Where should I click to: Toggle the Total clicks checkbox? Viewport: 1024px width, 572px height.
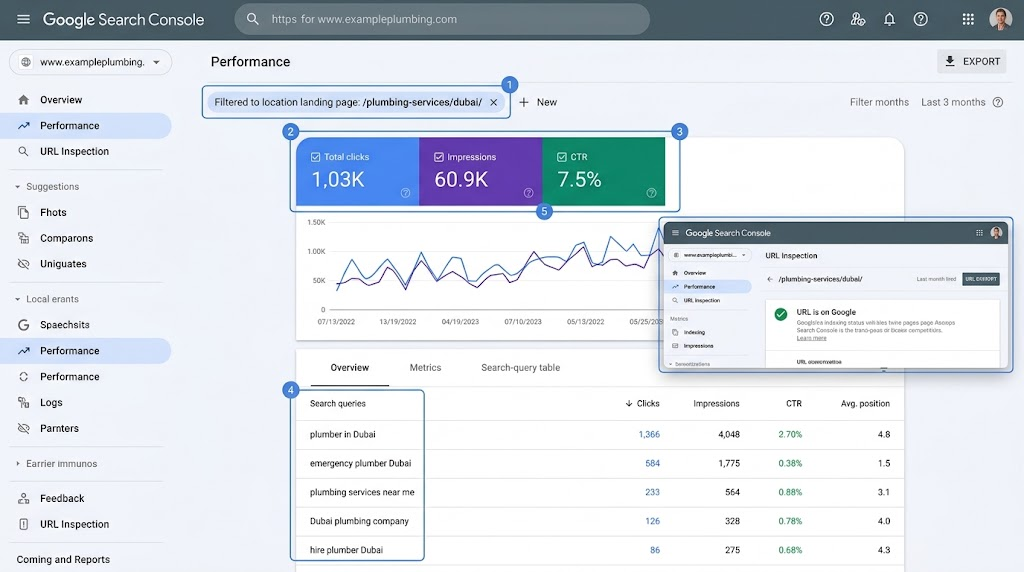pyautogui.click(x=315, y=157)
